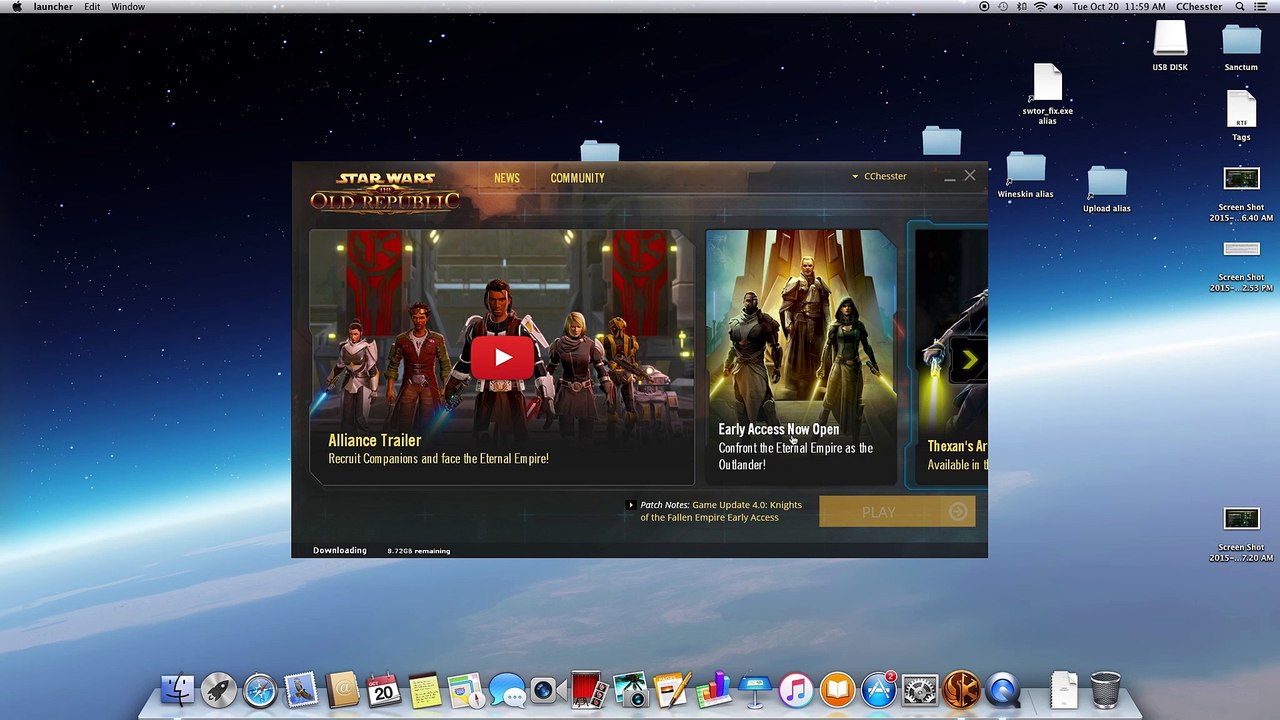1280x720 pixels.
Task: Open Calendar from the Dock
Action: pos(384,689)
